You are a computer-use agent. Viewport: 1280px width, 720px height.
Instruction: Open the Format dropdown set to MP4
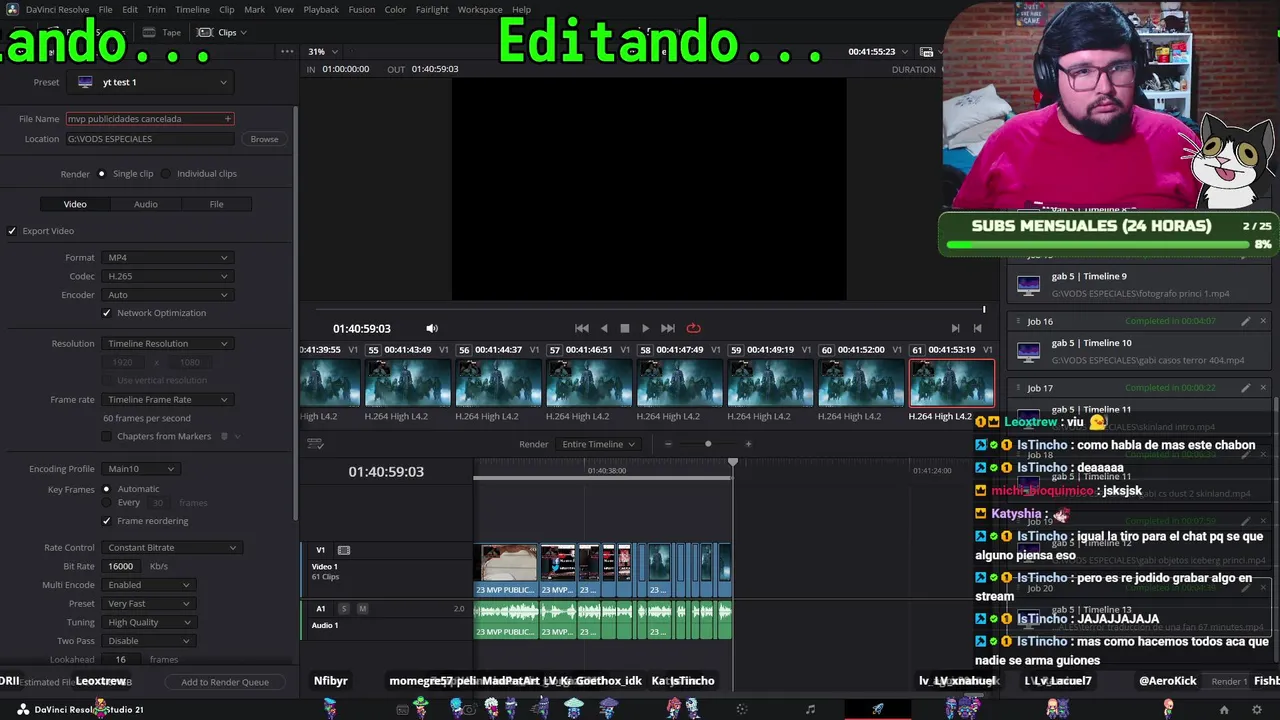pyautogui.click(x=167, y=258)
